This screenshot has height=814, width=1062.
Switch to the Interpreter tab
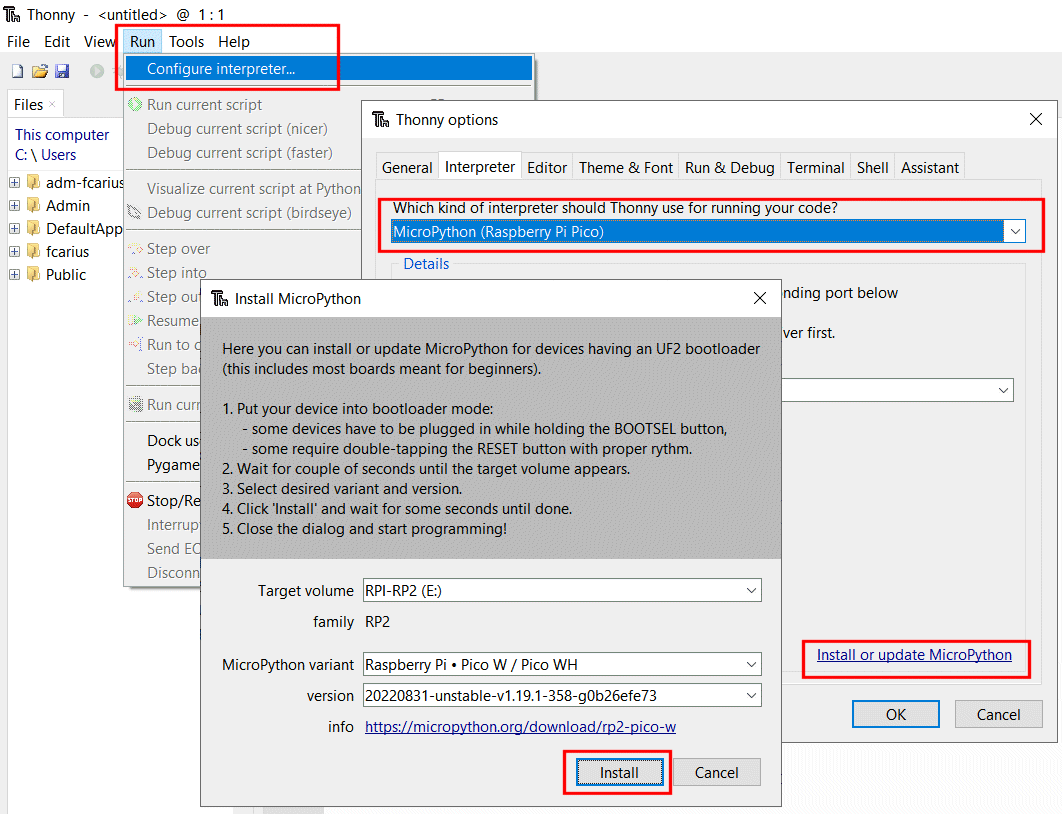click(480, 166)
